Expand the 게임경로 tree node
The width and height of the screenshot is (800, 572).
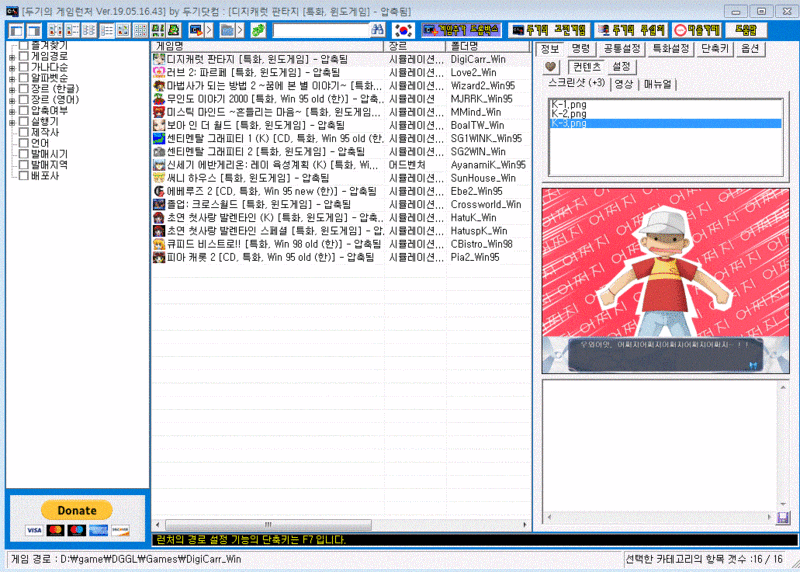(12, 58)
